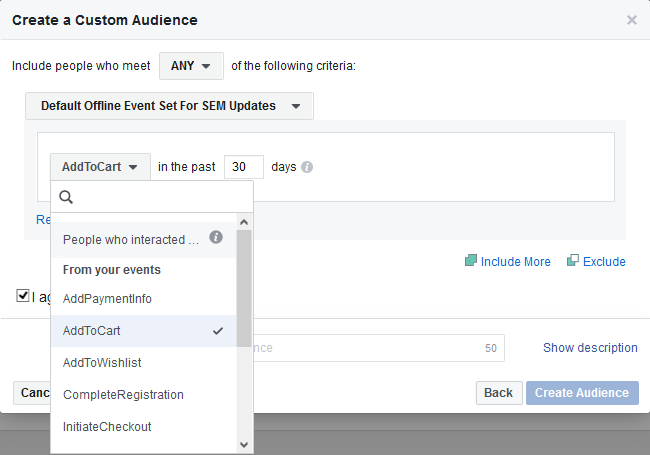Click info icon next to People who interacted
Viewport: 650px width, 455px height.
click(216, 238)
